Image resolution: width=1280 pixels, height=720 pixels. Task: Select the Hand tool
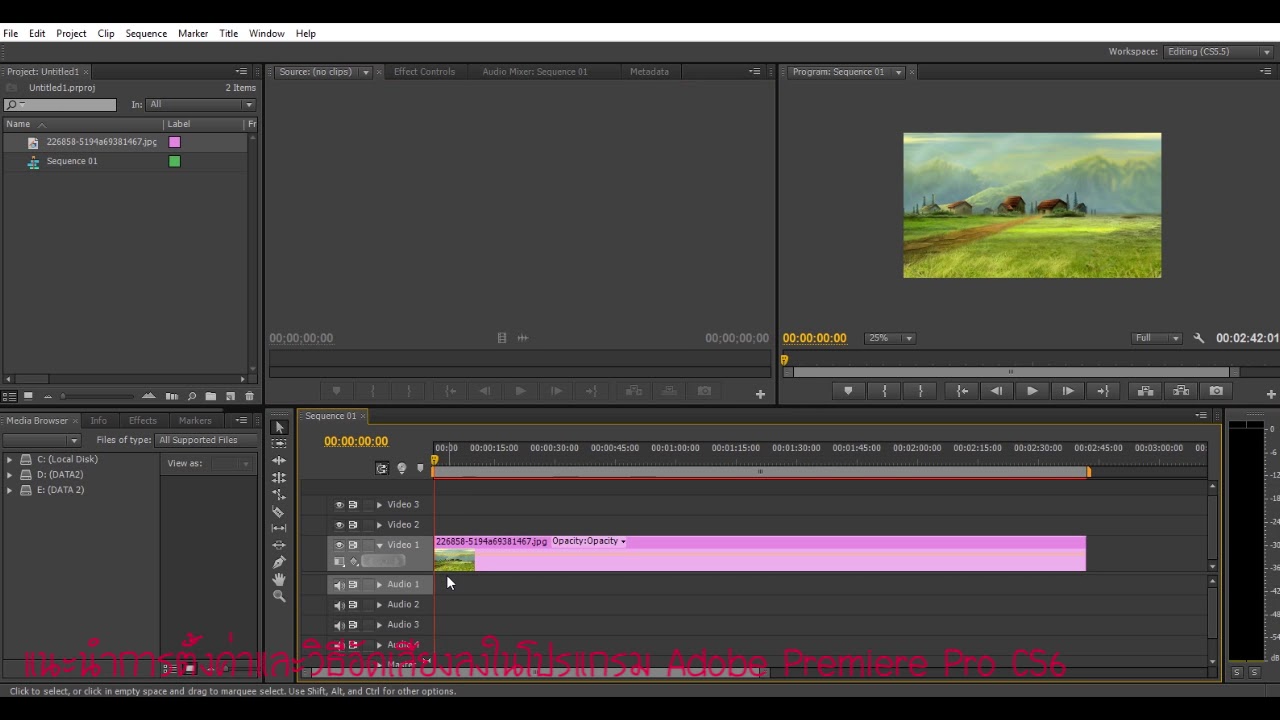279,579
